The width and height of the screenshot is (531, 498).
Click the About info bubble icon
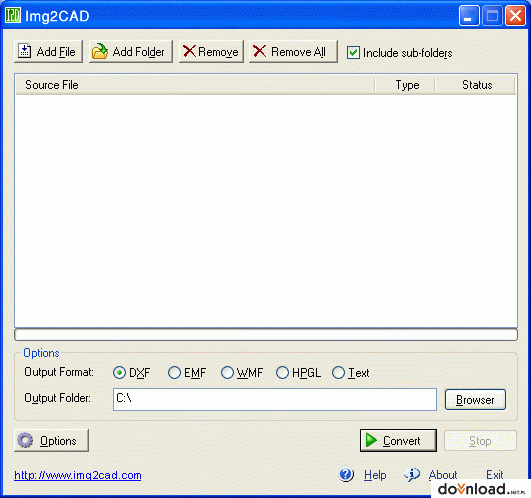[412, 474]
